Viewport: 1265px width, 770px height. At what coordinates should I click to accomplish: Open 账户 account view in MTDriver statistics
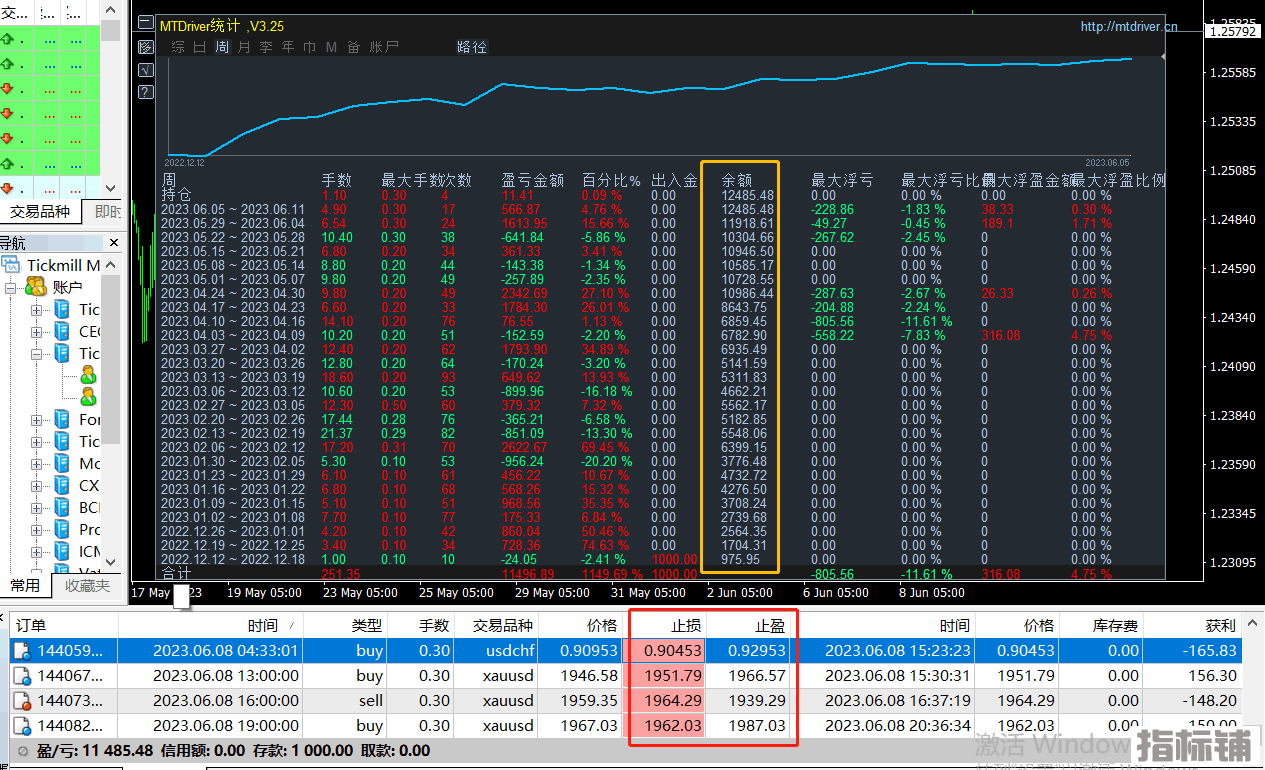pos(384,46)
